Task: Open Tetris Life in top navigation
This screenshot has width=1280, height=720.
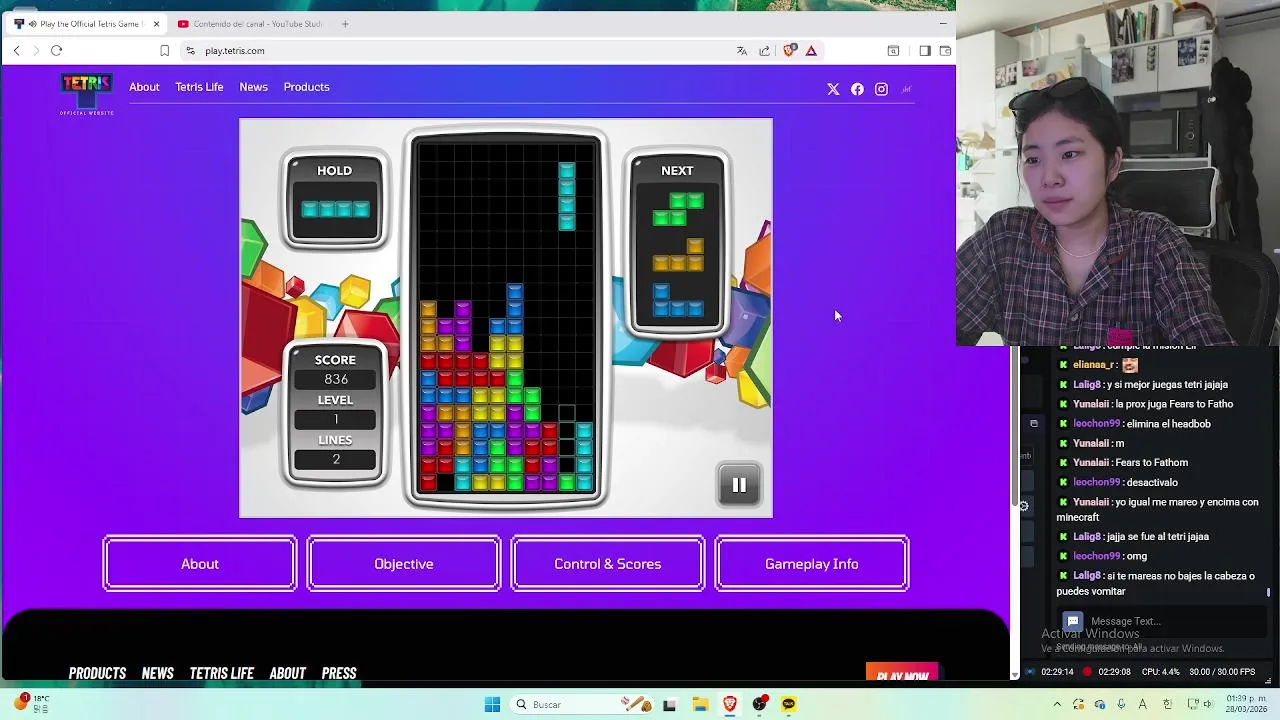Action: pyautogui.click(x=199, y=87)
